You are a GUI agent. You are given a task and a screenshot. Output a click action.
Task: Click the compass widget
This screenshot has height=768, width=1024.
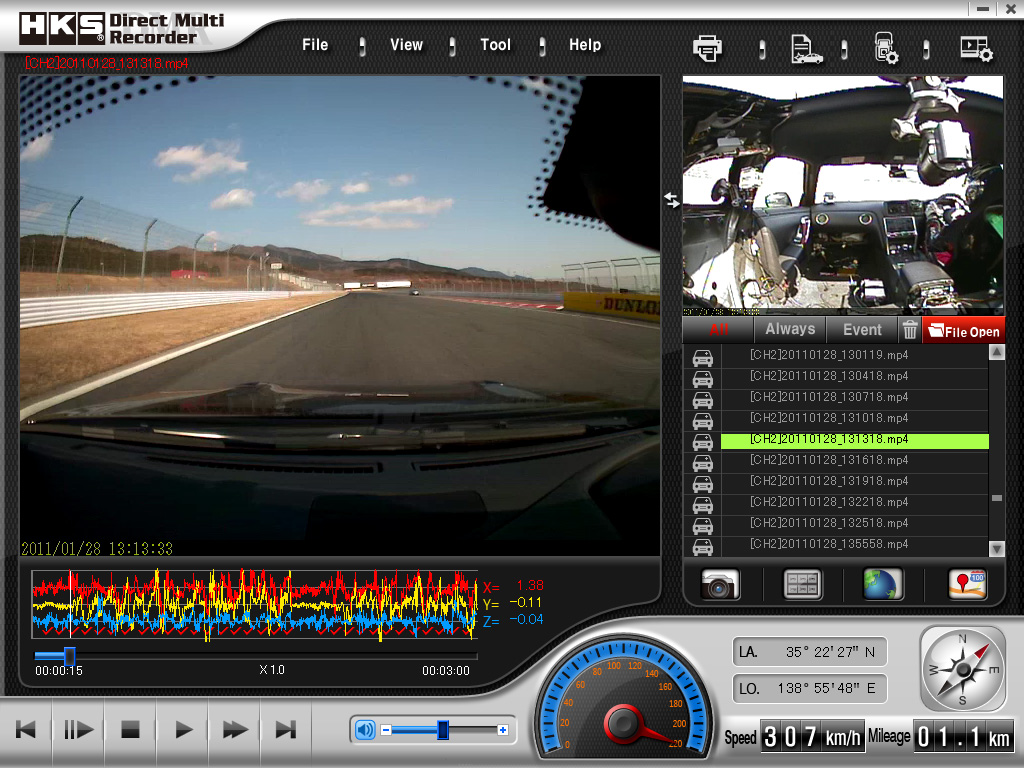point(963,669)
